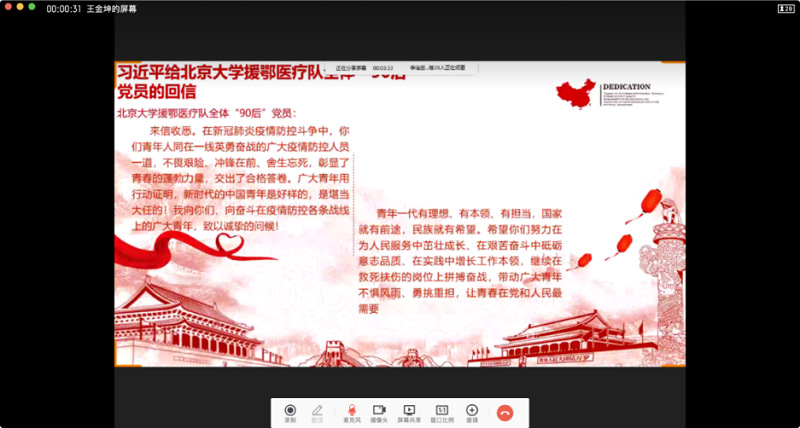Open the participant count badge at top right
The height and width of the screenshot is (428, 800).
(x=784, y=7)
